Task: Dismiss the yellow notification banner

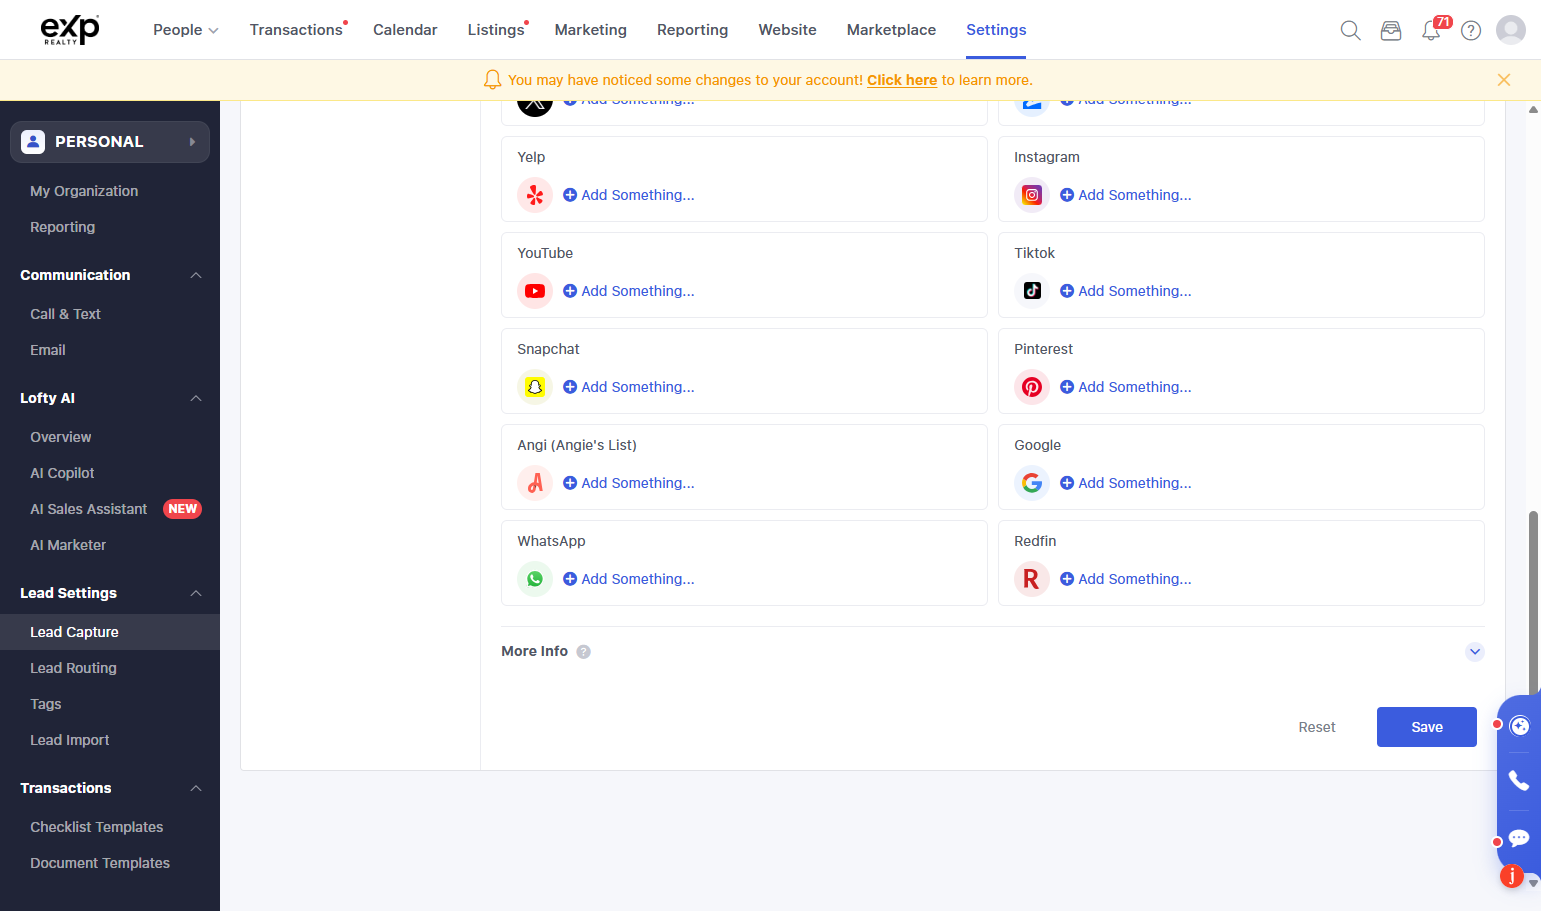Action: point(1504,80)
